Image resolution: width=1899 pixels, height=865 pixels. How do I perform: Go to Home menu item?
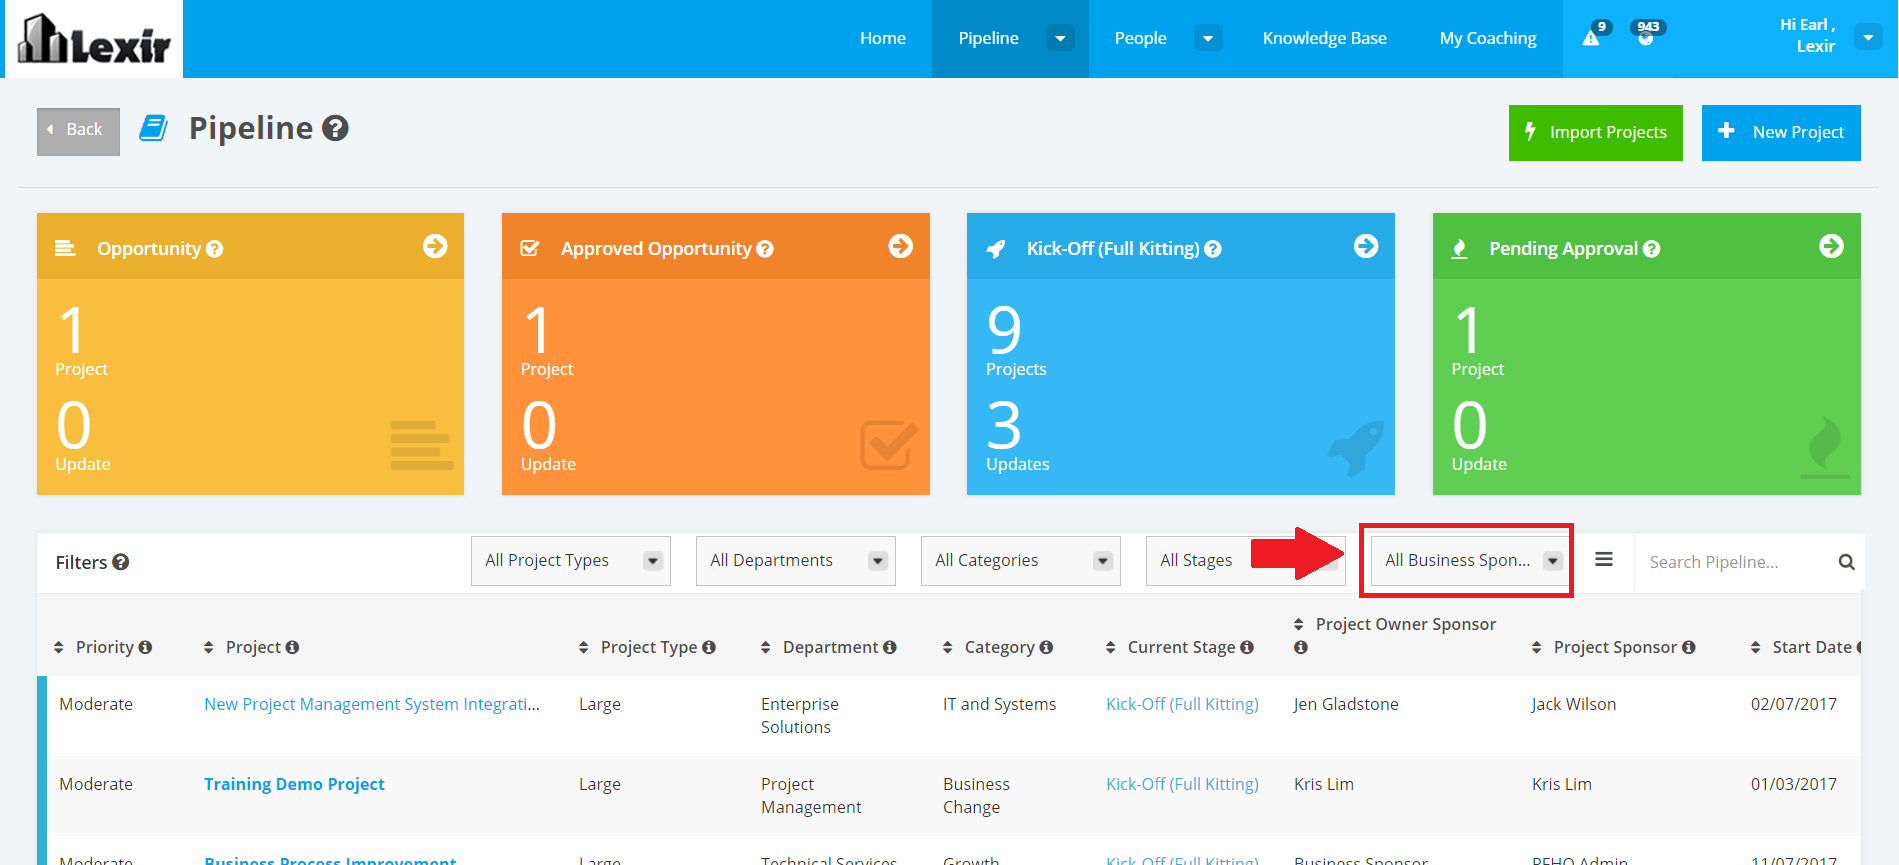[x=883, y=38]
